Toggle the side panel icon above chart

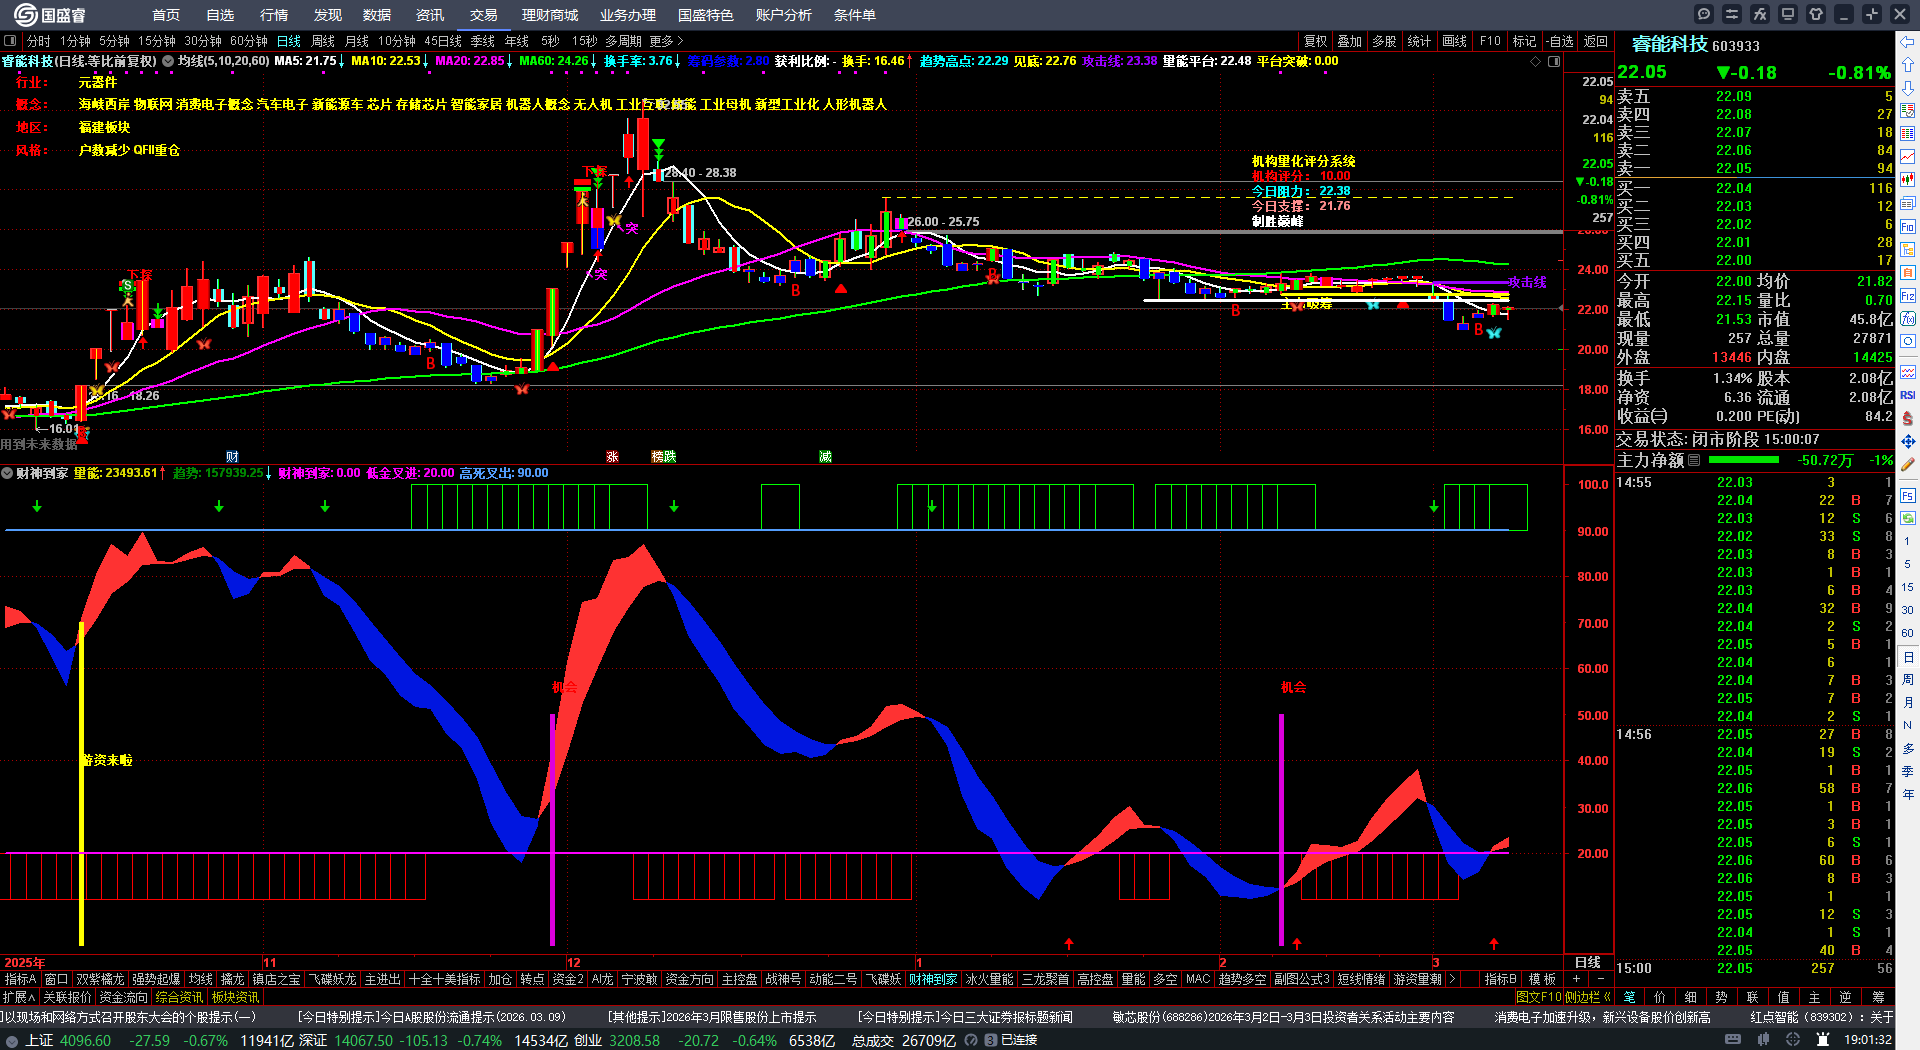coord(1554,61)
